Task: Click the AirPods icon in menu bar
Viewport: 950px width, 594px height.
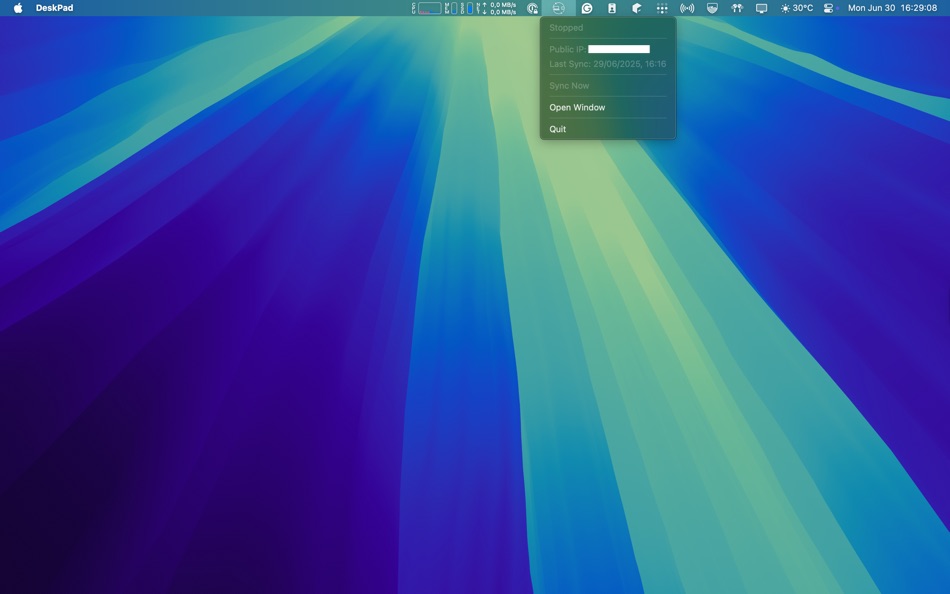Action: (737, 8)
